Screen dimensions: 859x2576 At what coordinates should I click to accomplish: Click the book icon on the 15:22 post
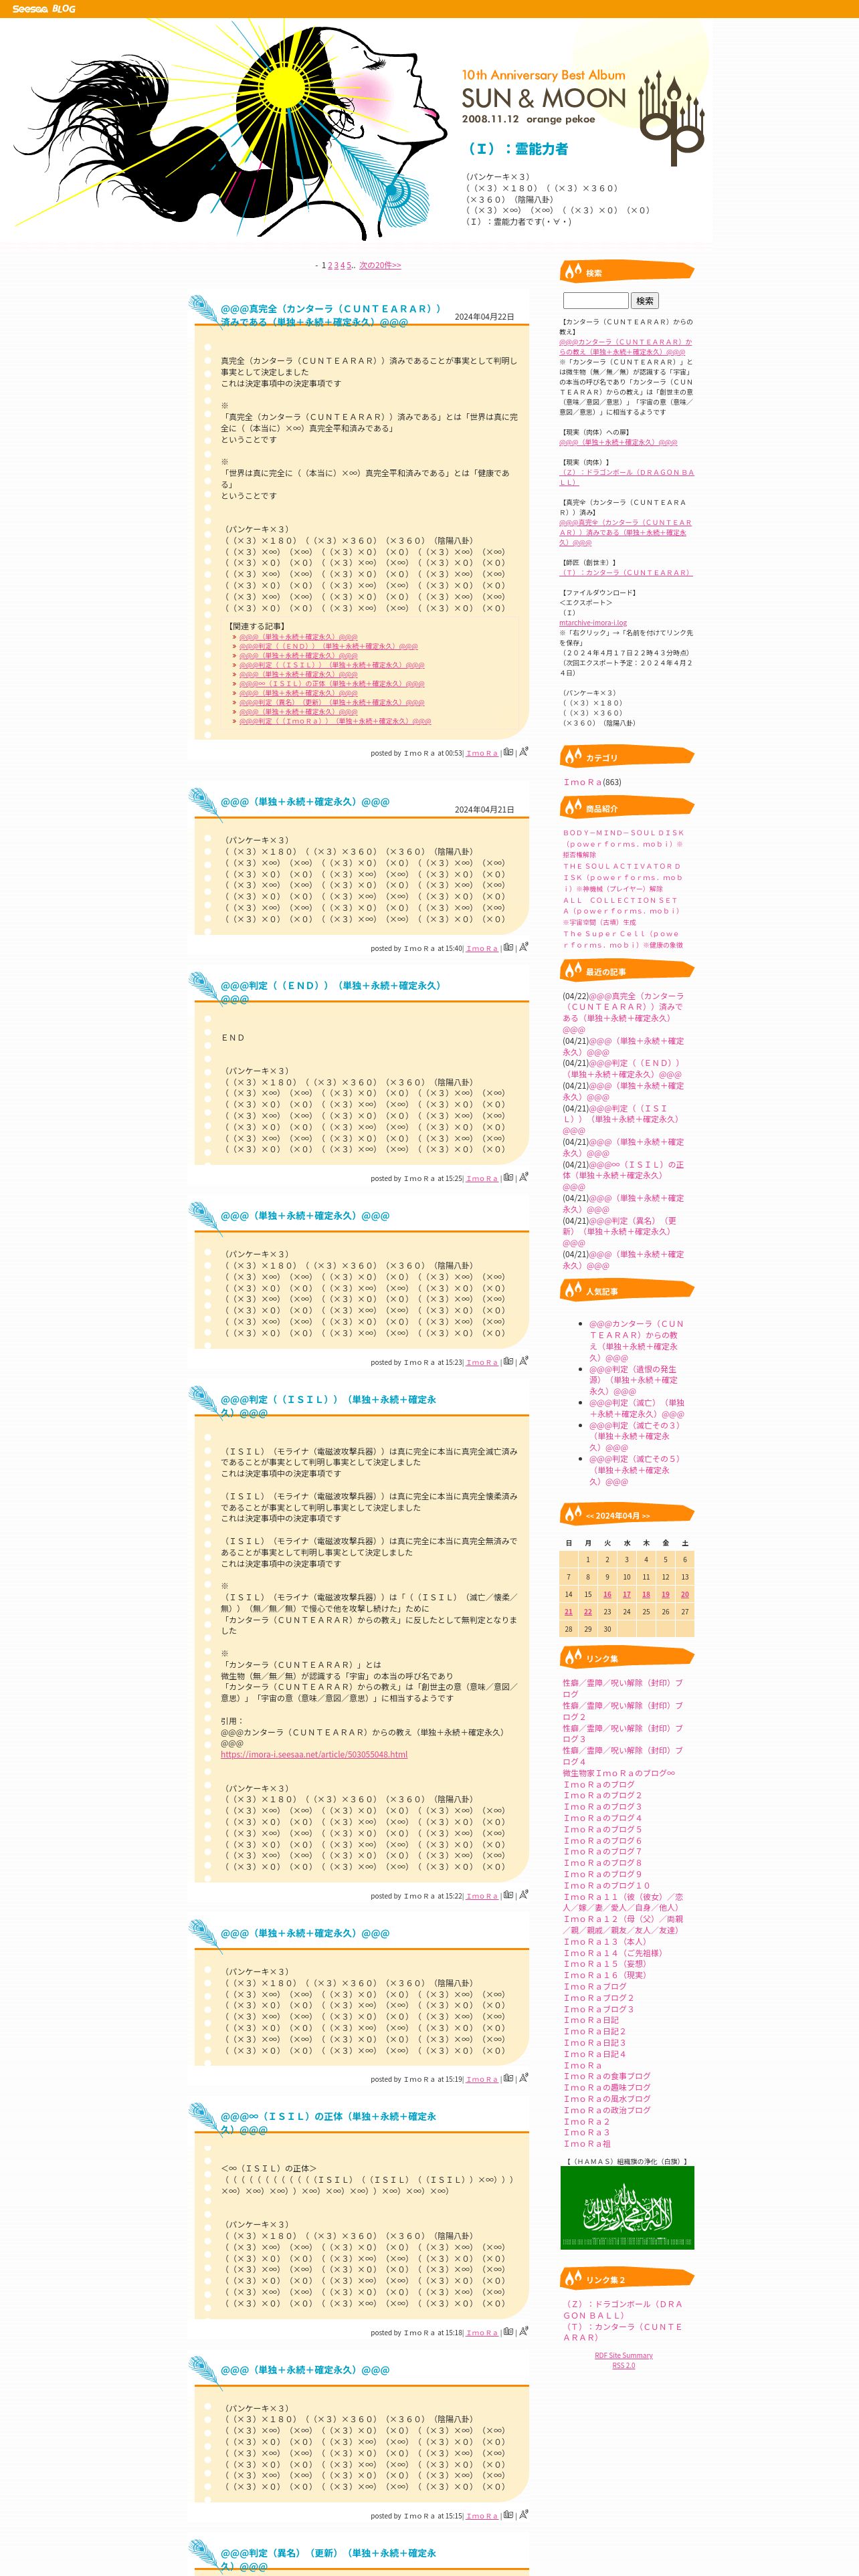coord(508,1895)
